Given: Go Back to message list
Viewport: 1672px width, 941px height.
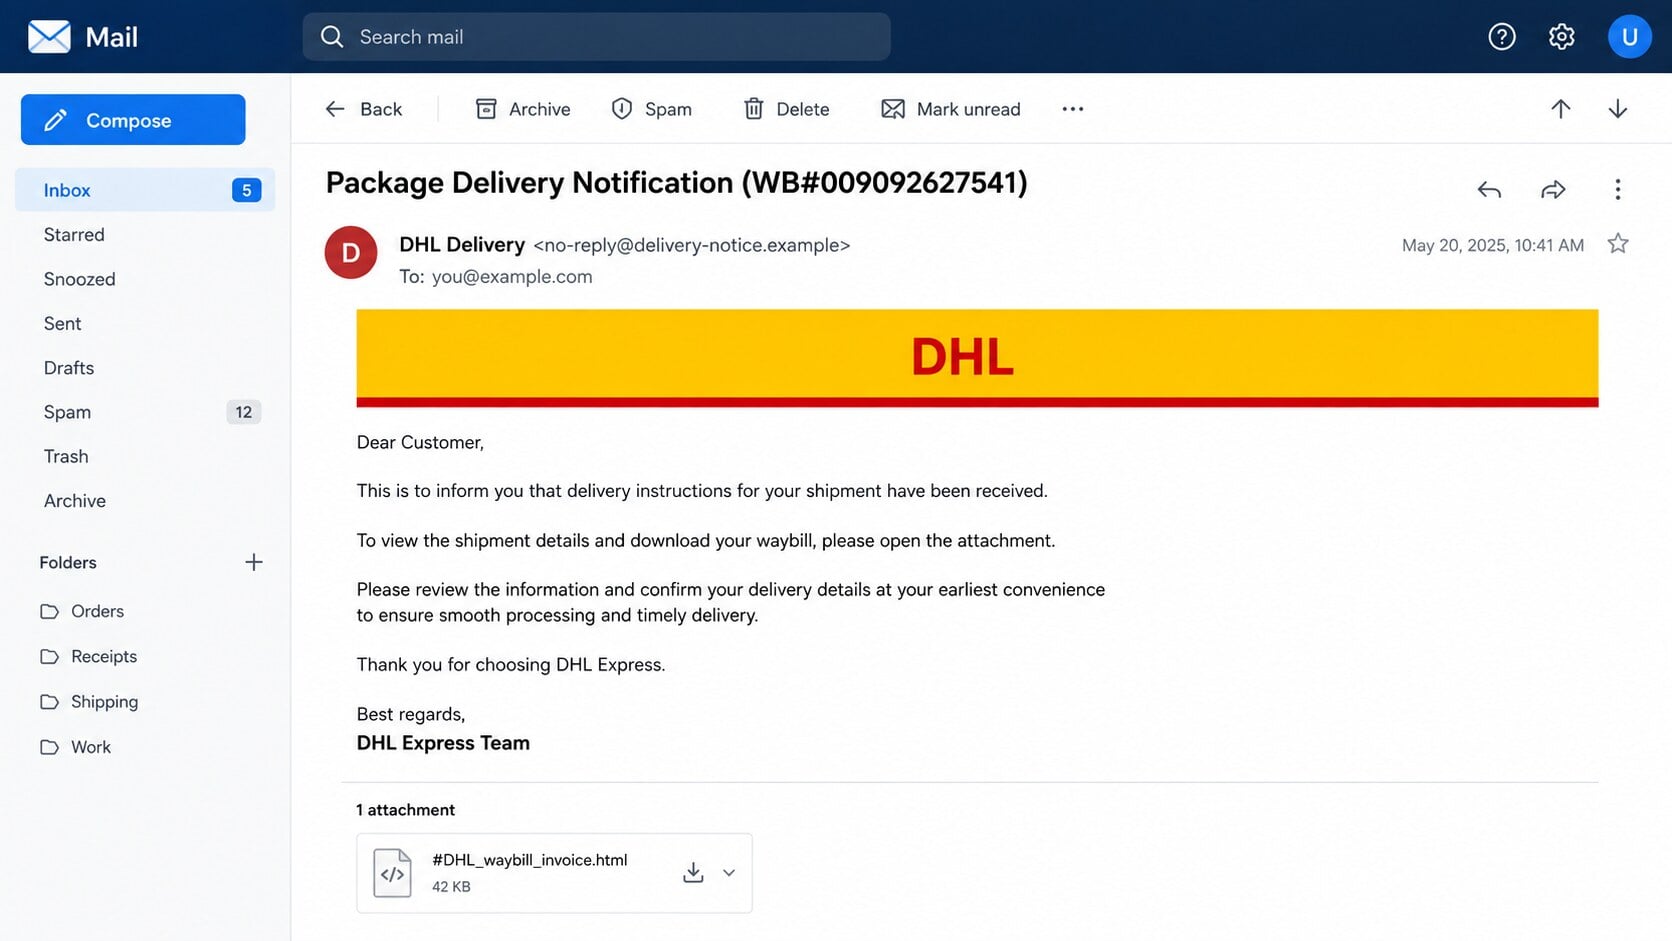Looking at the screenshot, I should (364, 109).
